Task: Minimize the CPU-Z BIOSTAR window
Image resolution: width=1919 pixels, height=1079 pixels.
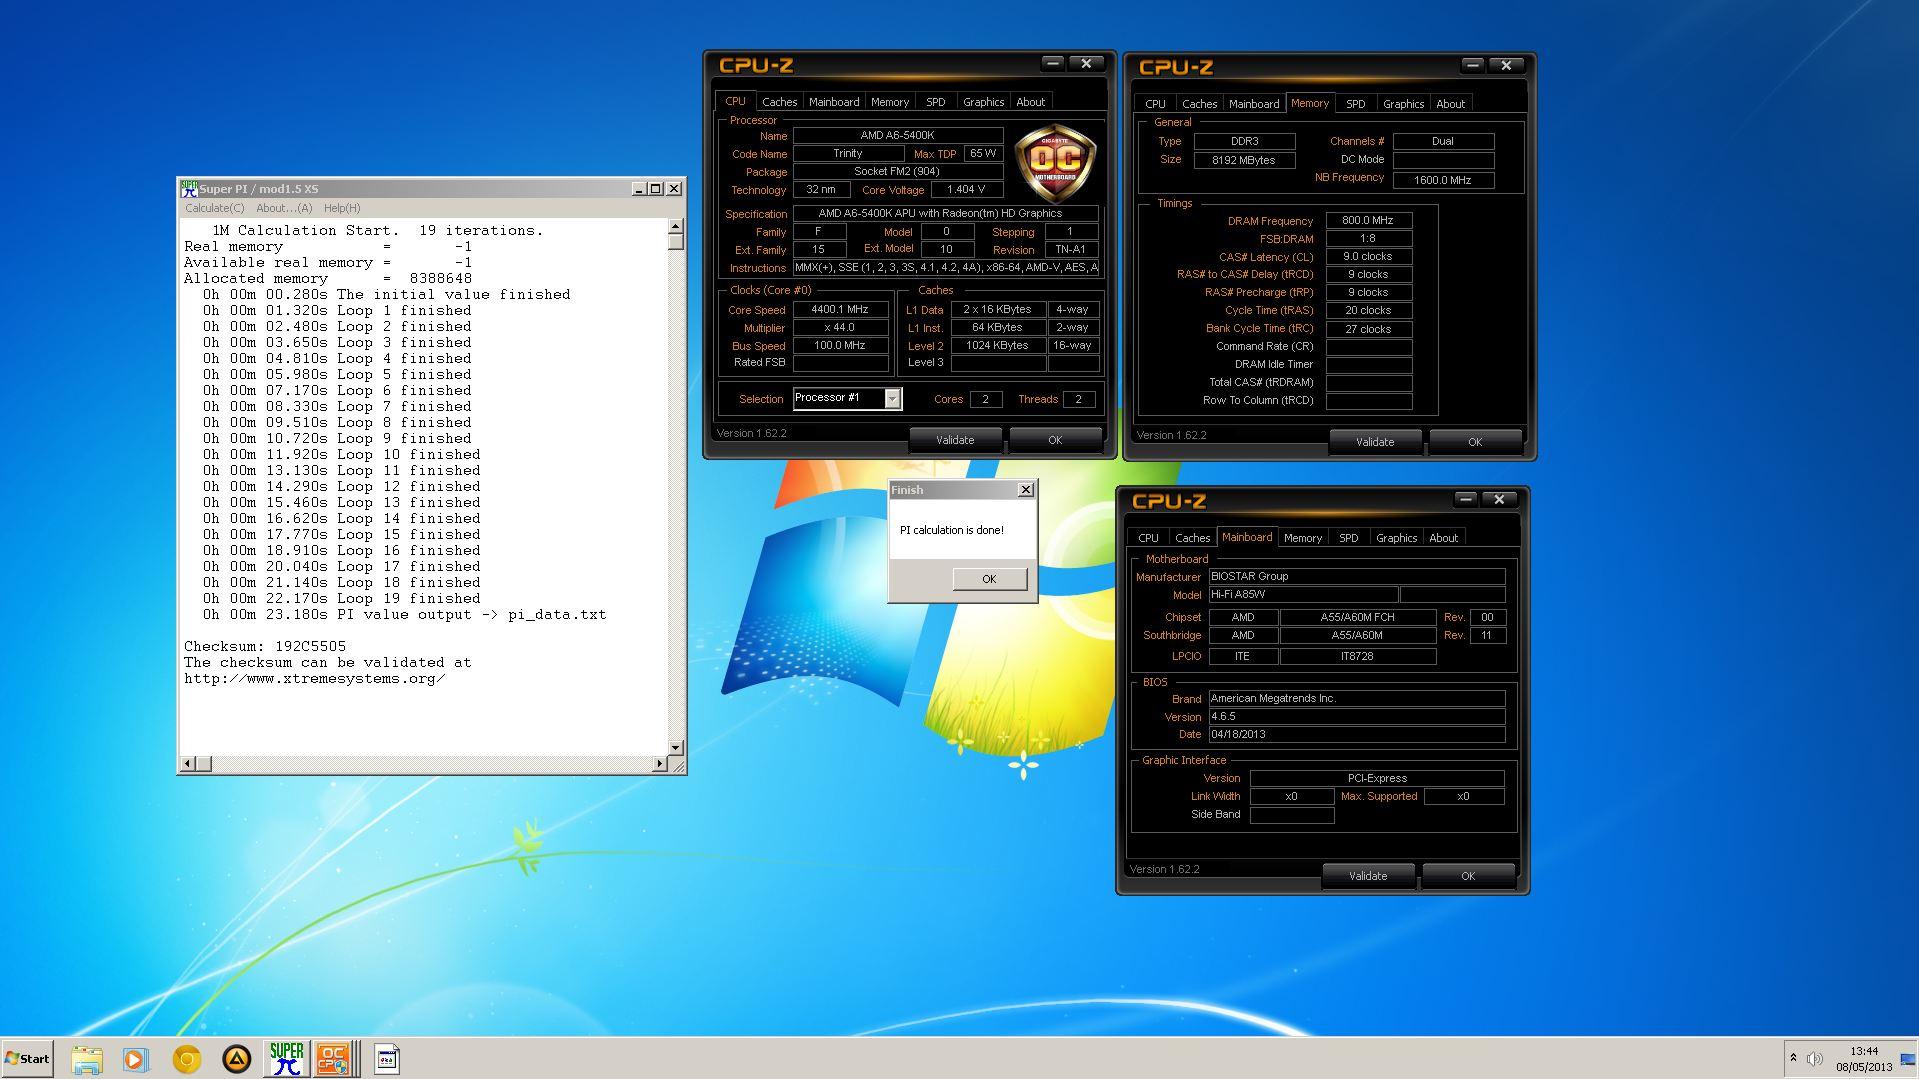Action: [x=1465, y=499]
